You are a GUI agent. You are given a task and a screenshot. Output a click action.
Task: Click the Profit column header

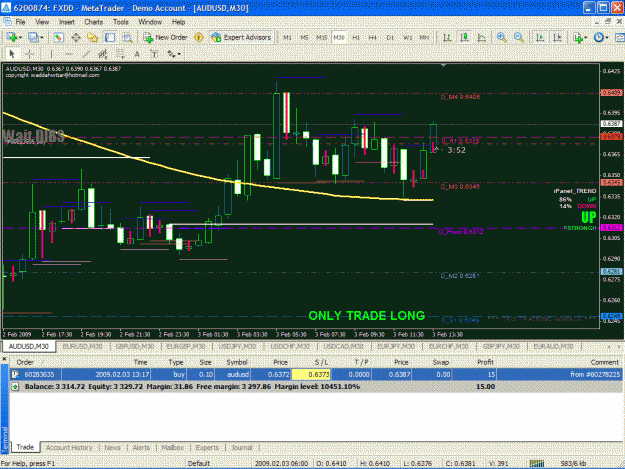(x=485, y=362)
